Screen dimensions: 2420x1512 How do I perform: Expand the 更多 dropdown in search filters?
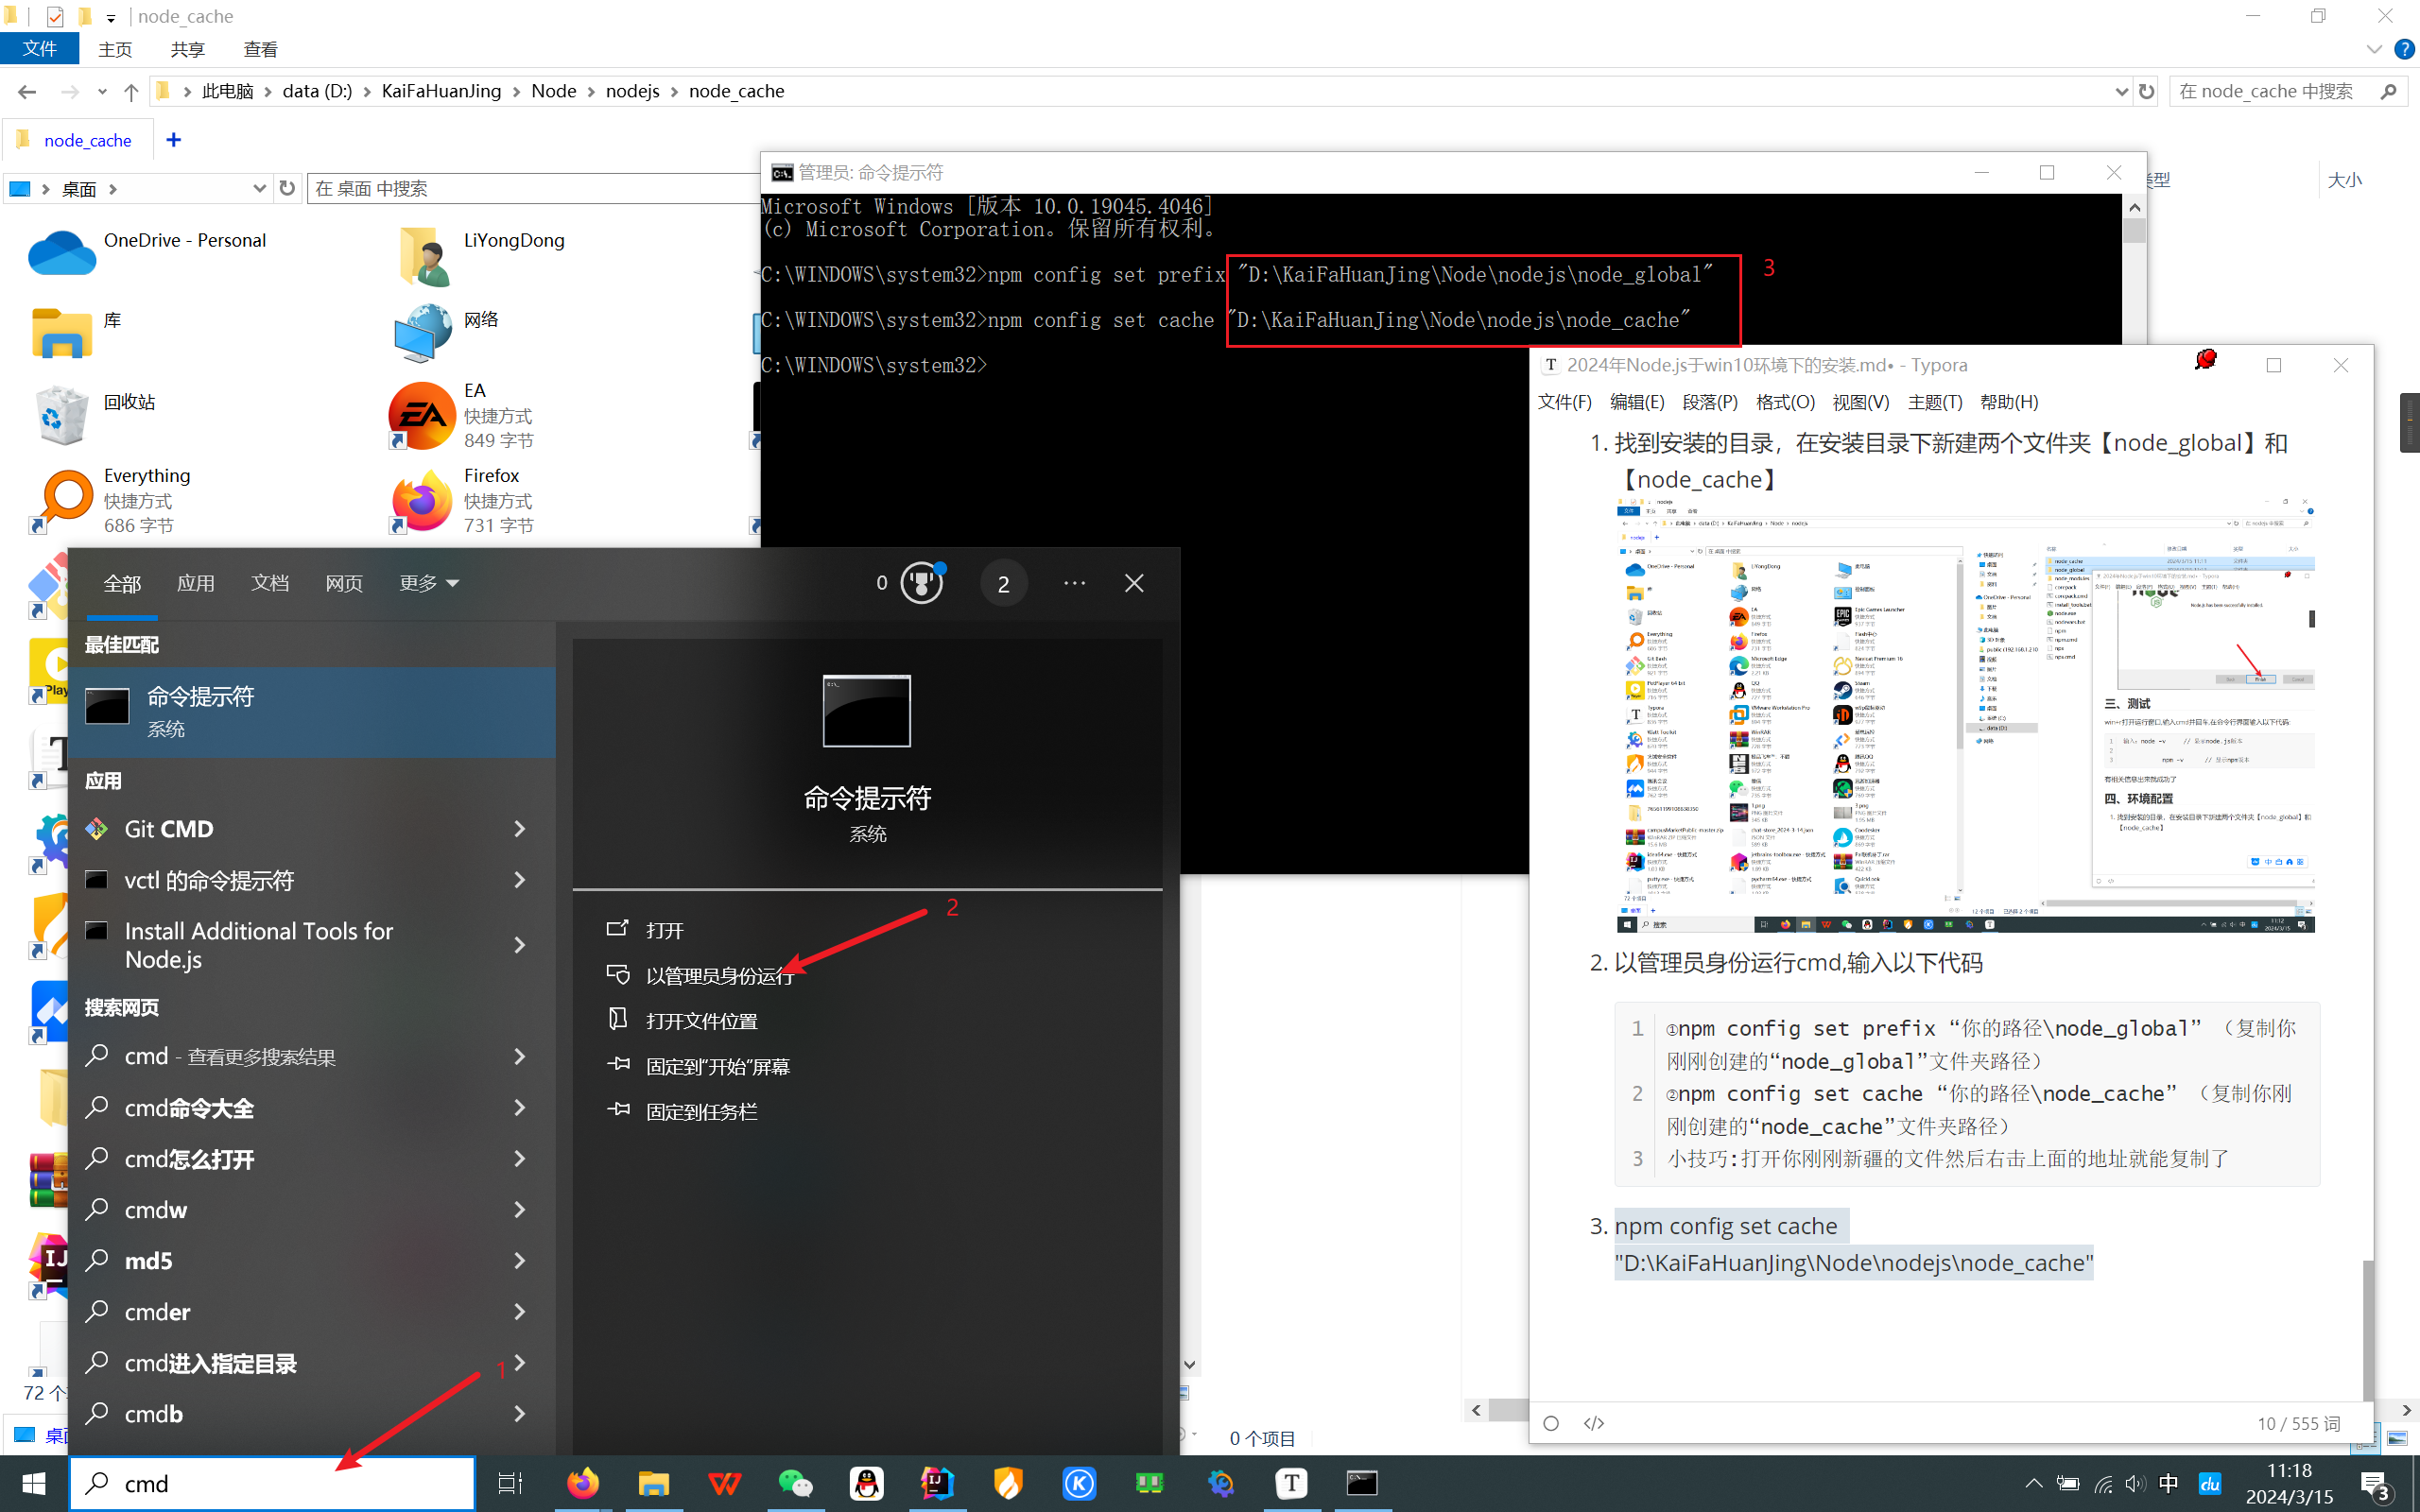pyautogui.click(x=429, y=583)
